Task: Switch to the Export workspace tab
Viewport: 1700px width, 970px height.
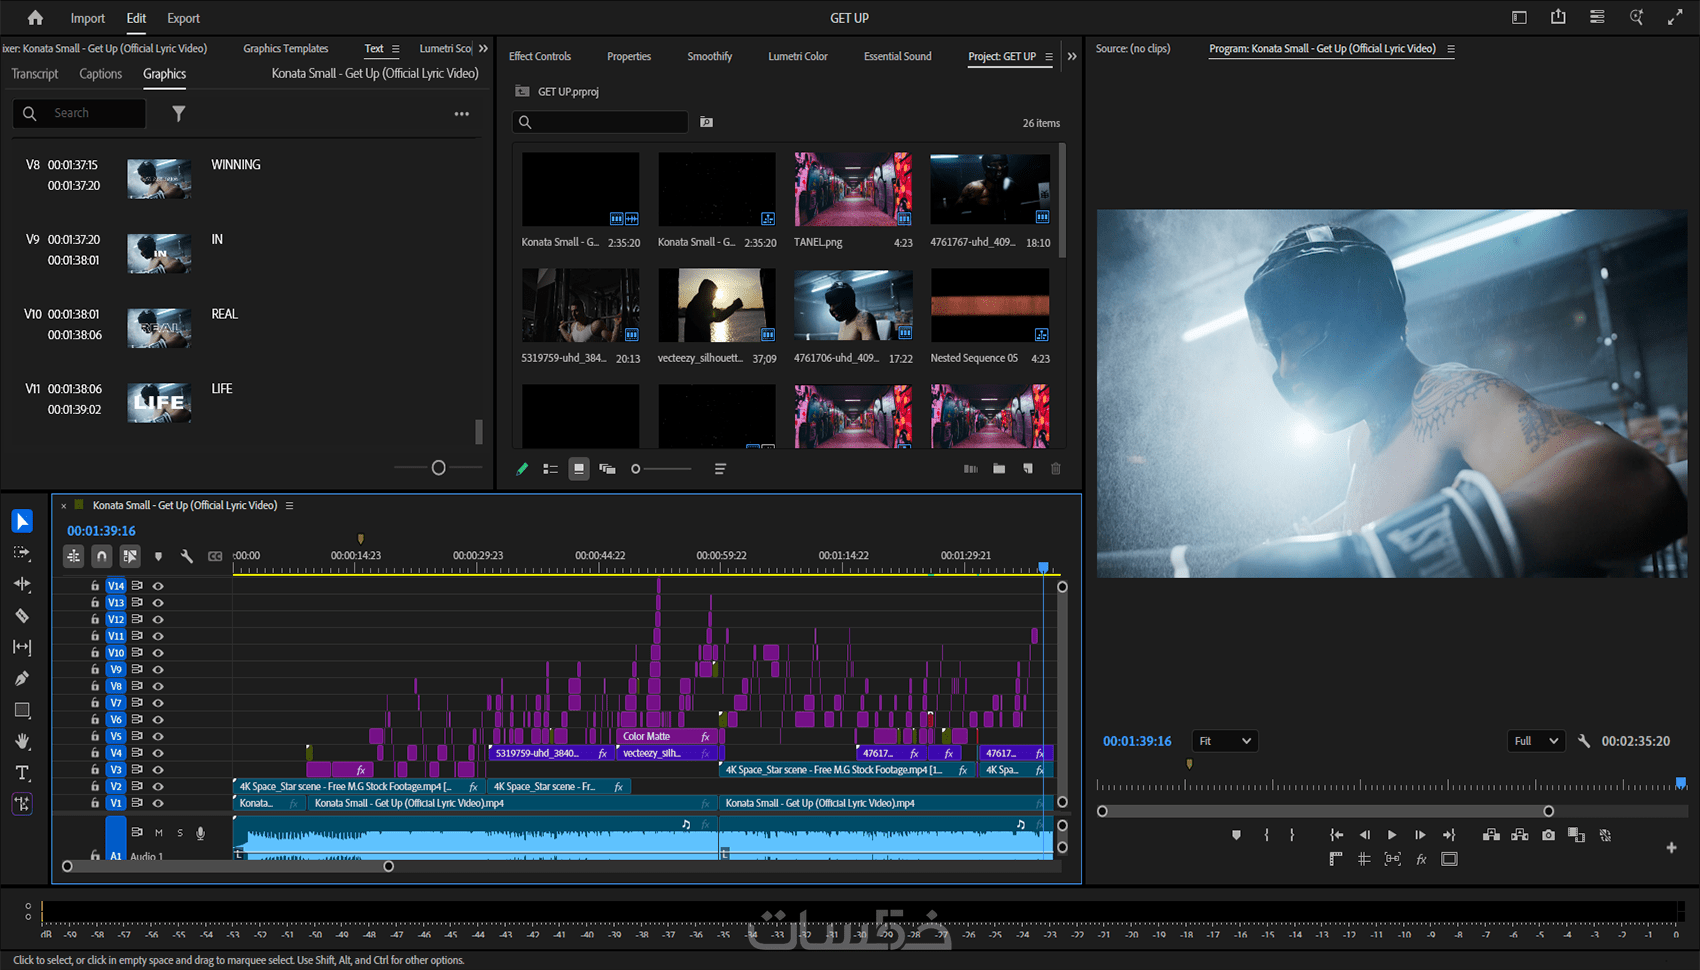Action: [183, 18]
